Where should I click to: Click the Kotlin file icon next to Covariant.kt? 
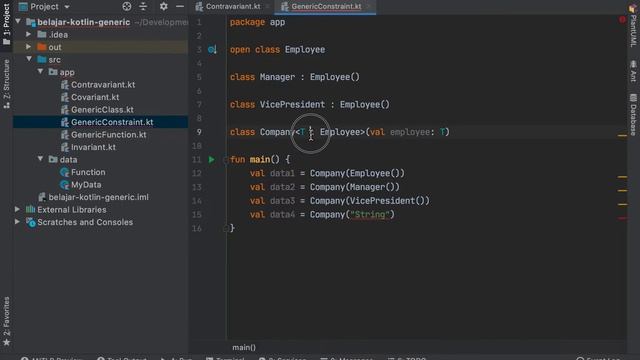(64, 97)
